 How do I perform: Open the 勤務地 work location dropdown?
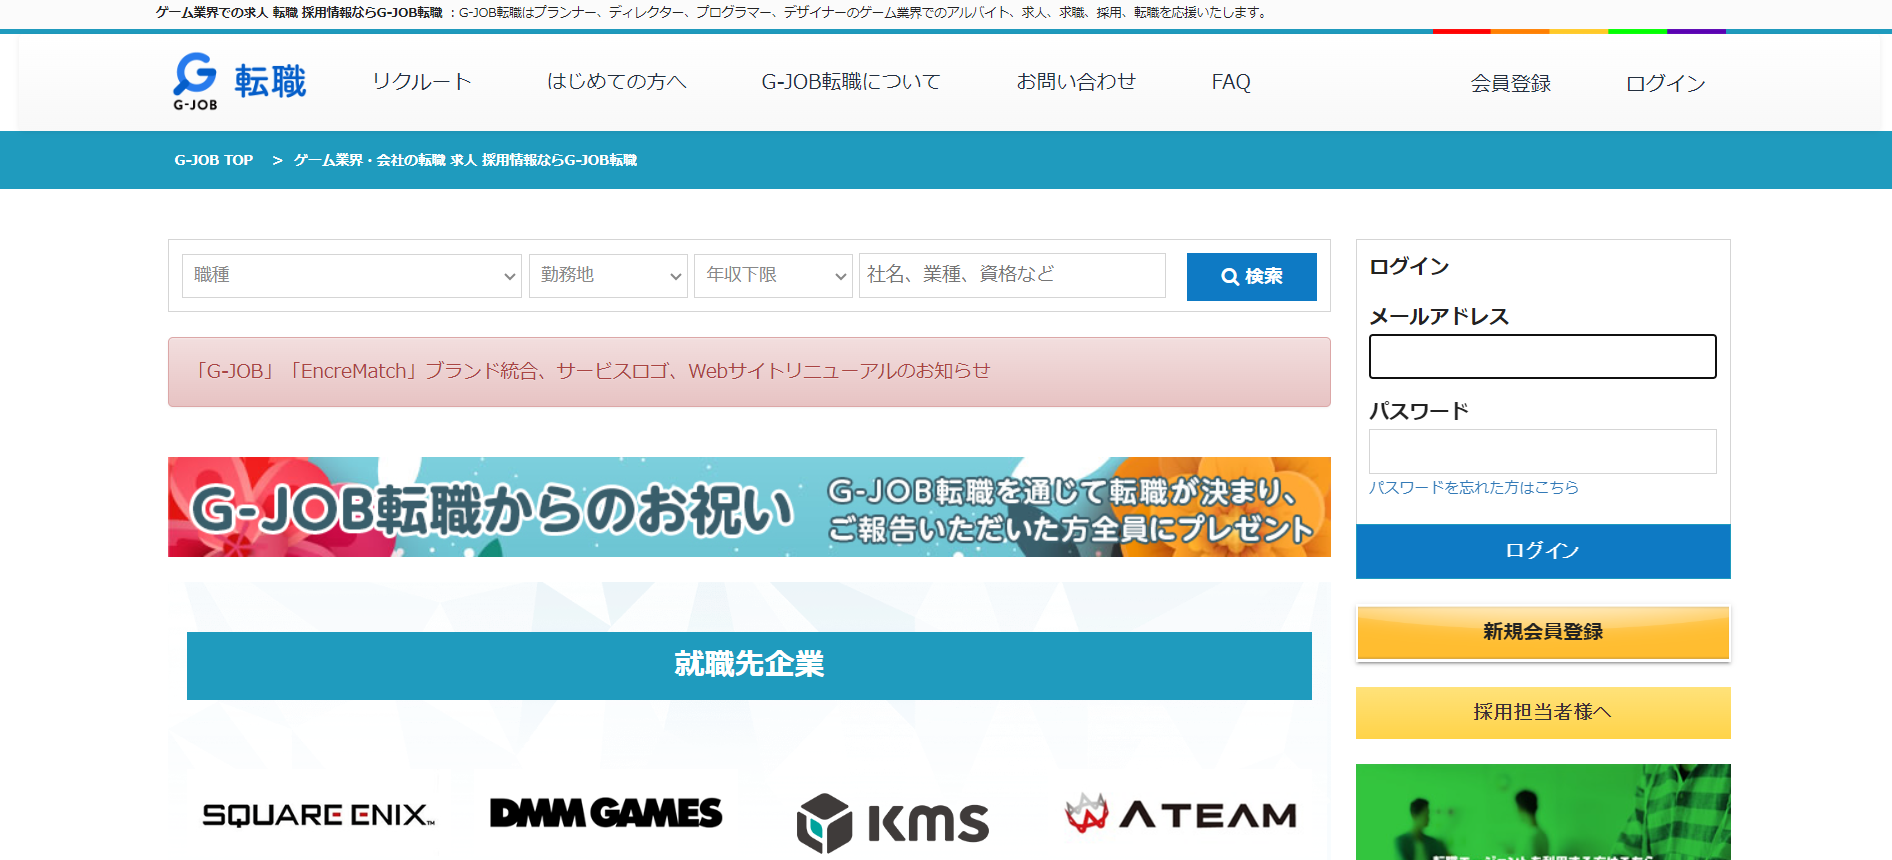click(x=608, y=276)
